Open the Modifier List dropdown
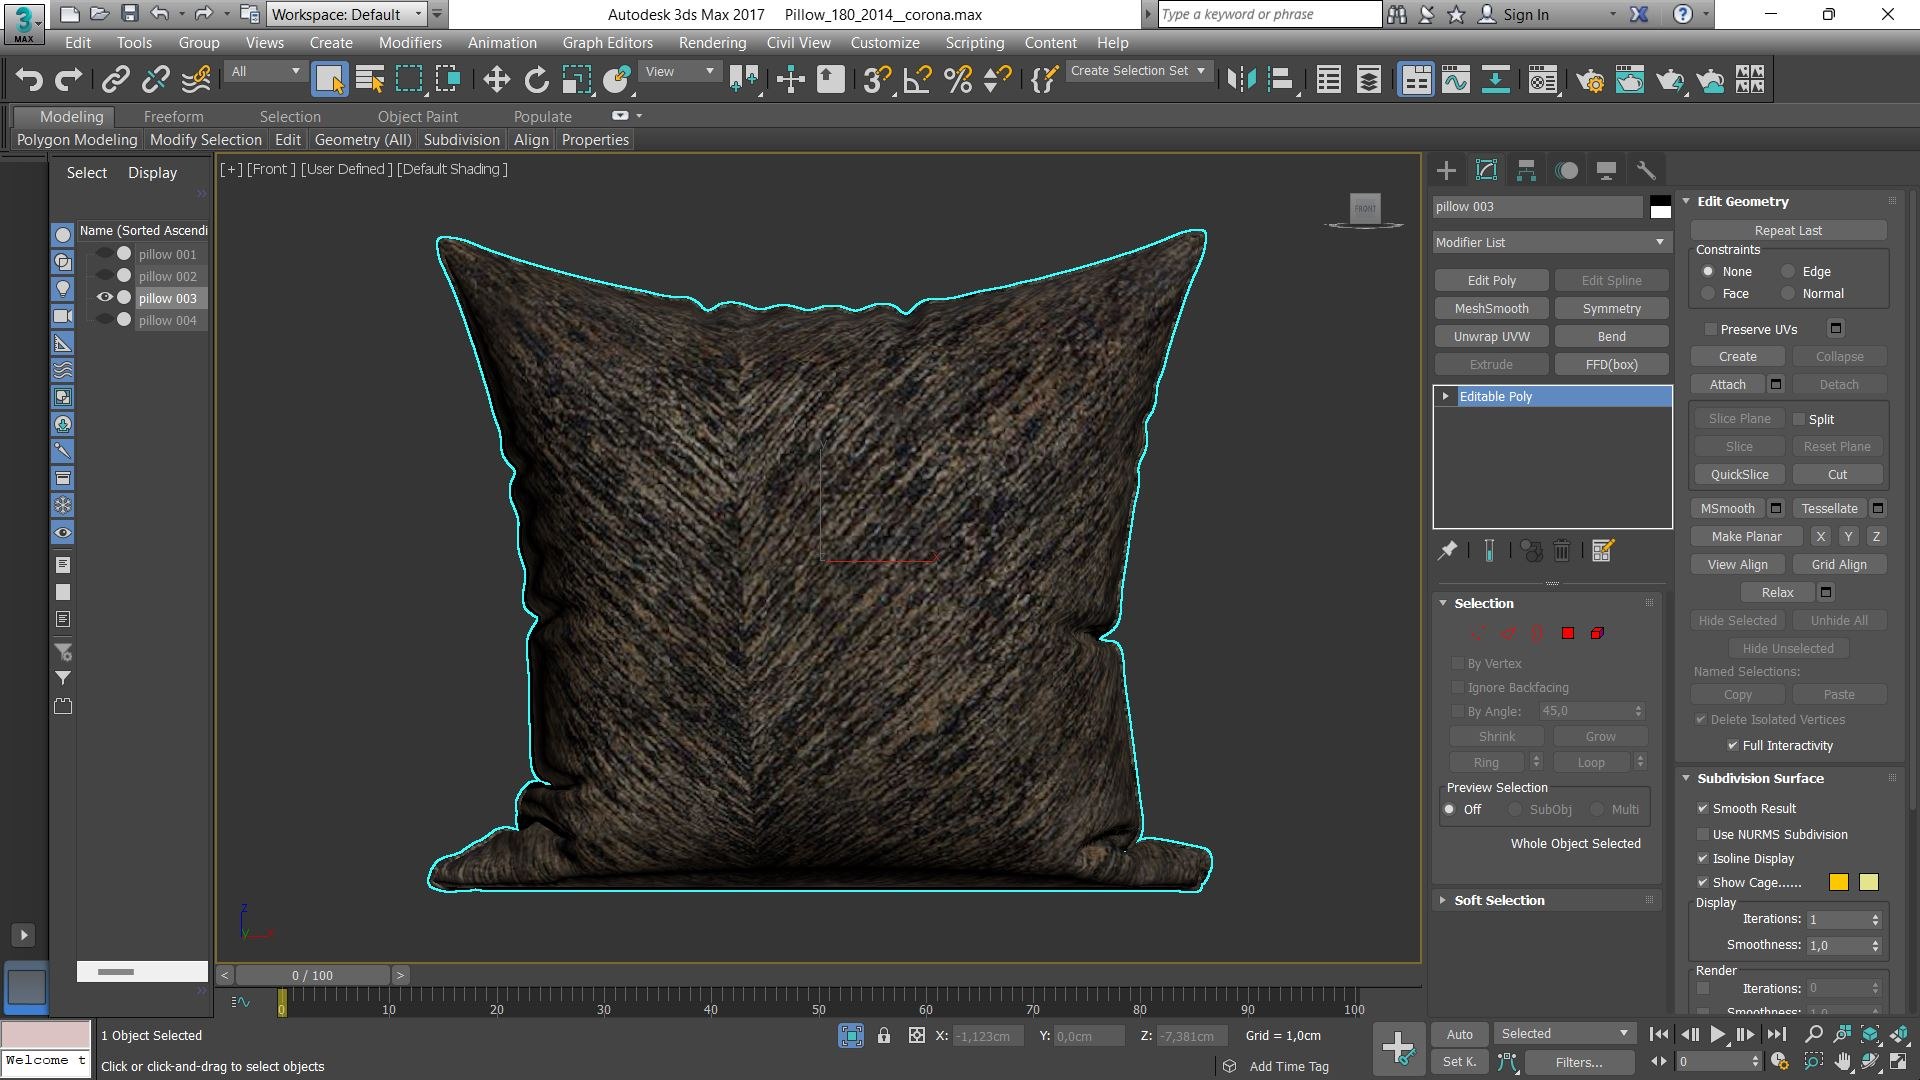1920x1080 pixels. coord(1551,242)
